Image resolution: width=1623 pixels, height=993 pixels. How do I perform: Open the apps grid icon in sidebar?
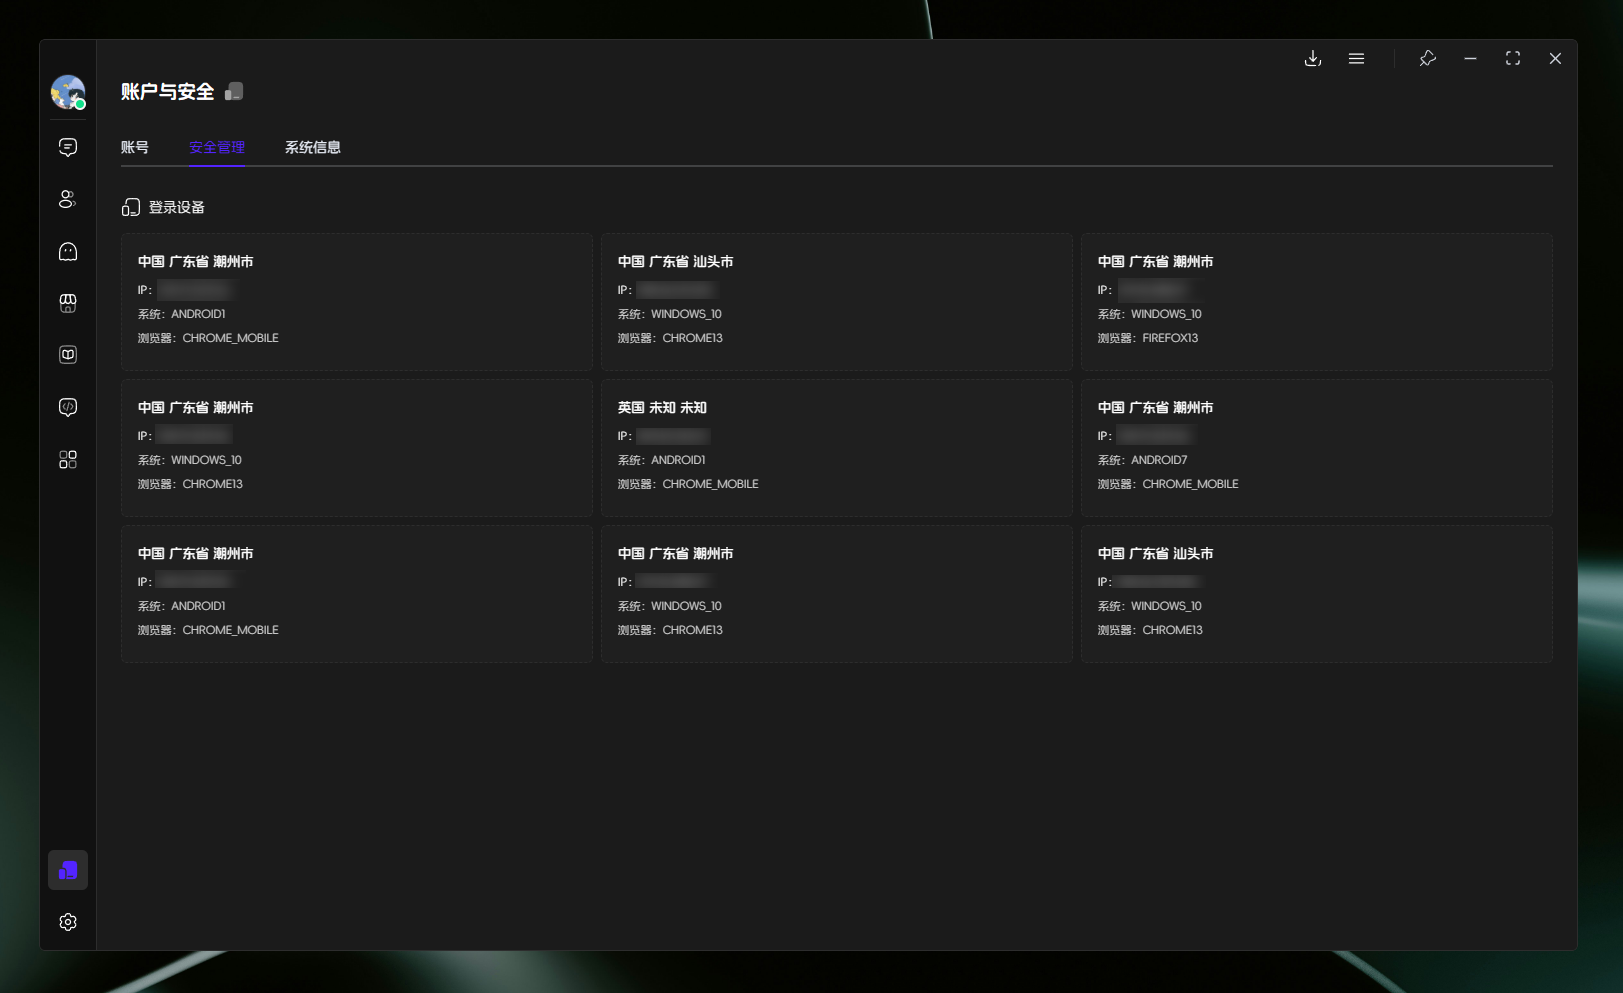click(x=68, y=459)
